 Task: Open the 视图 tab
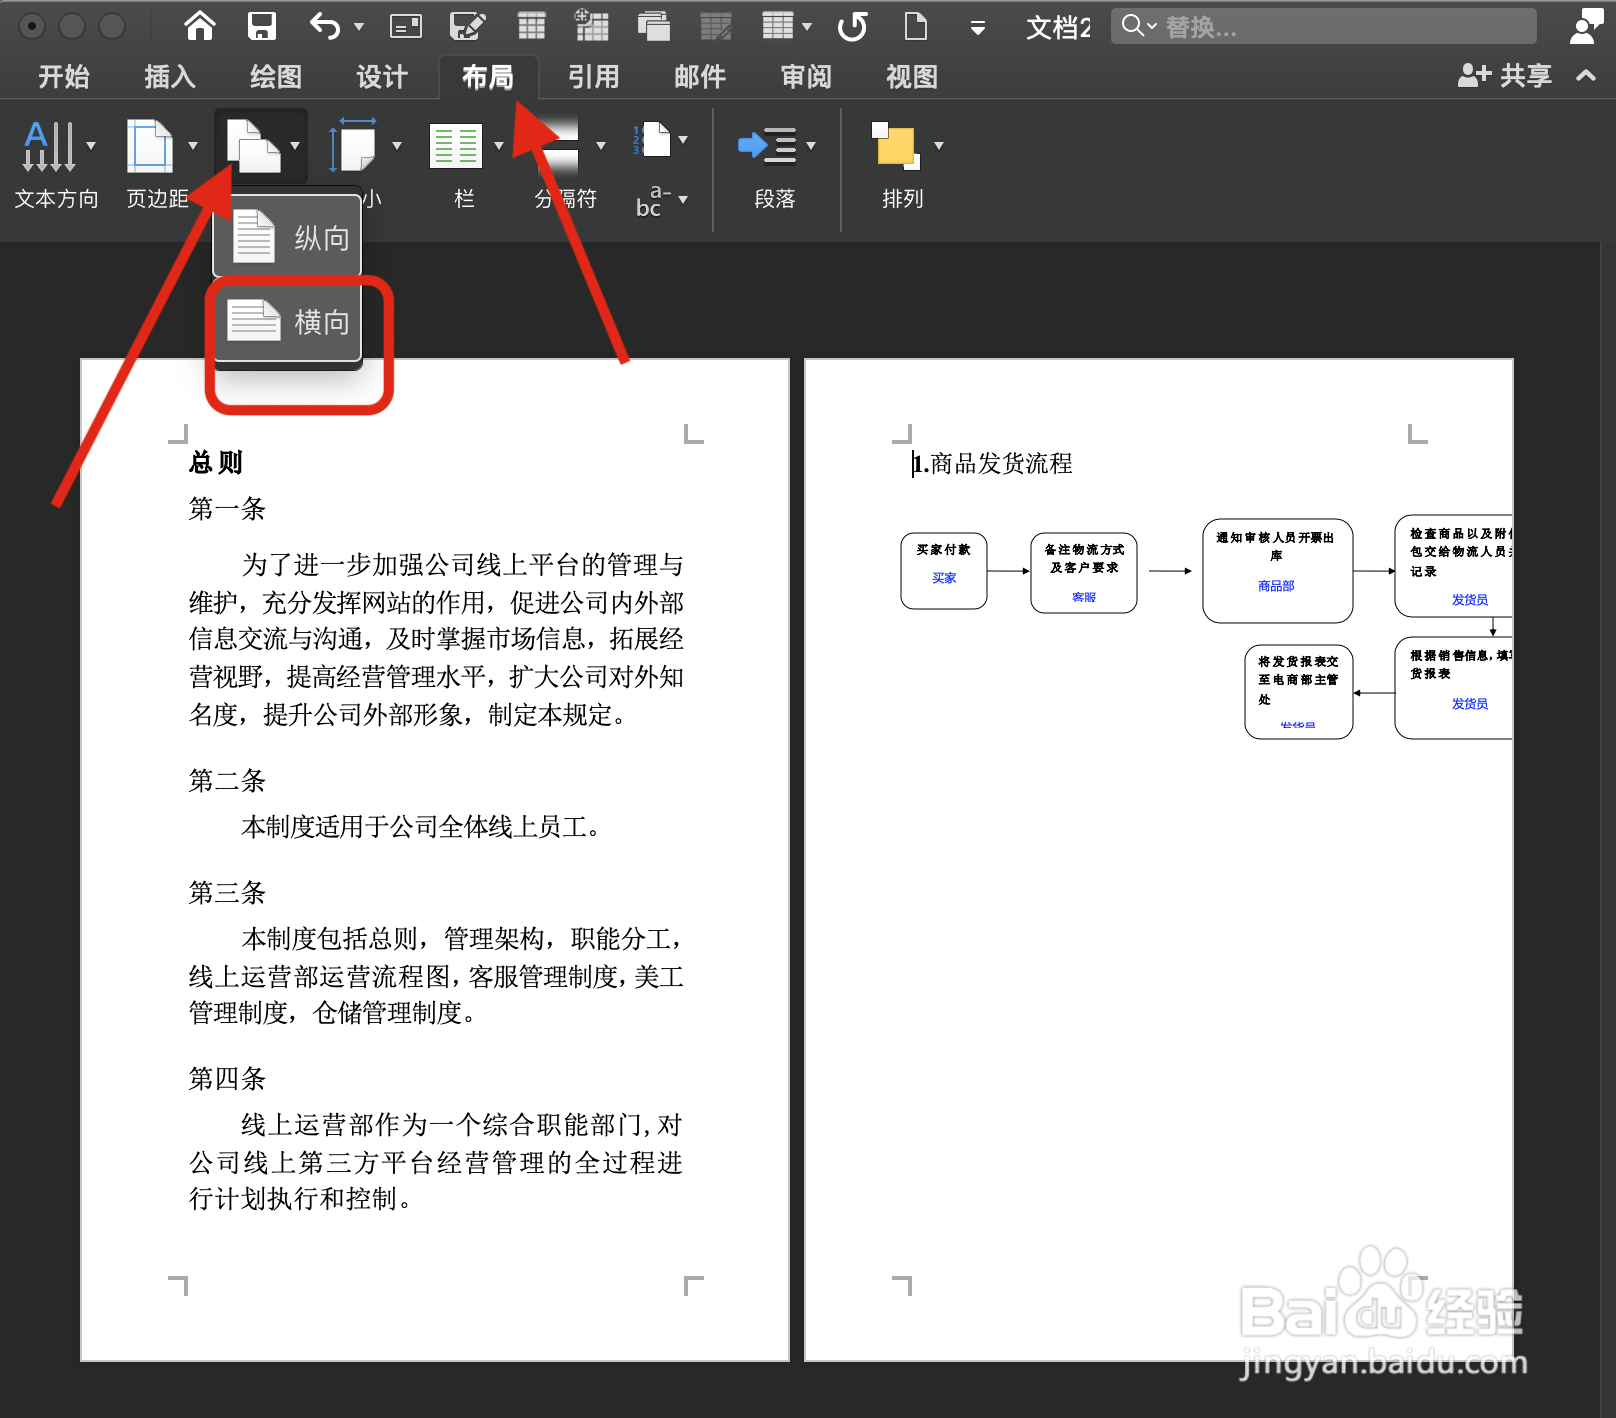pos(912,76)
